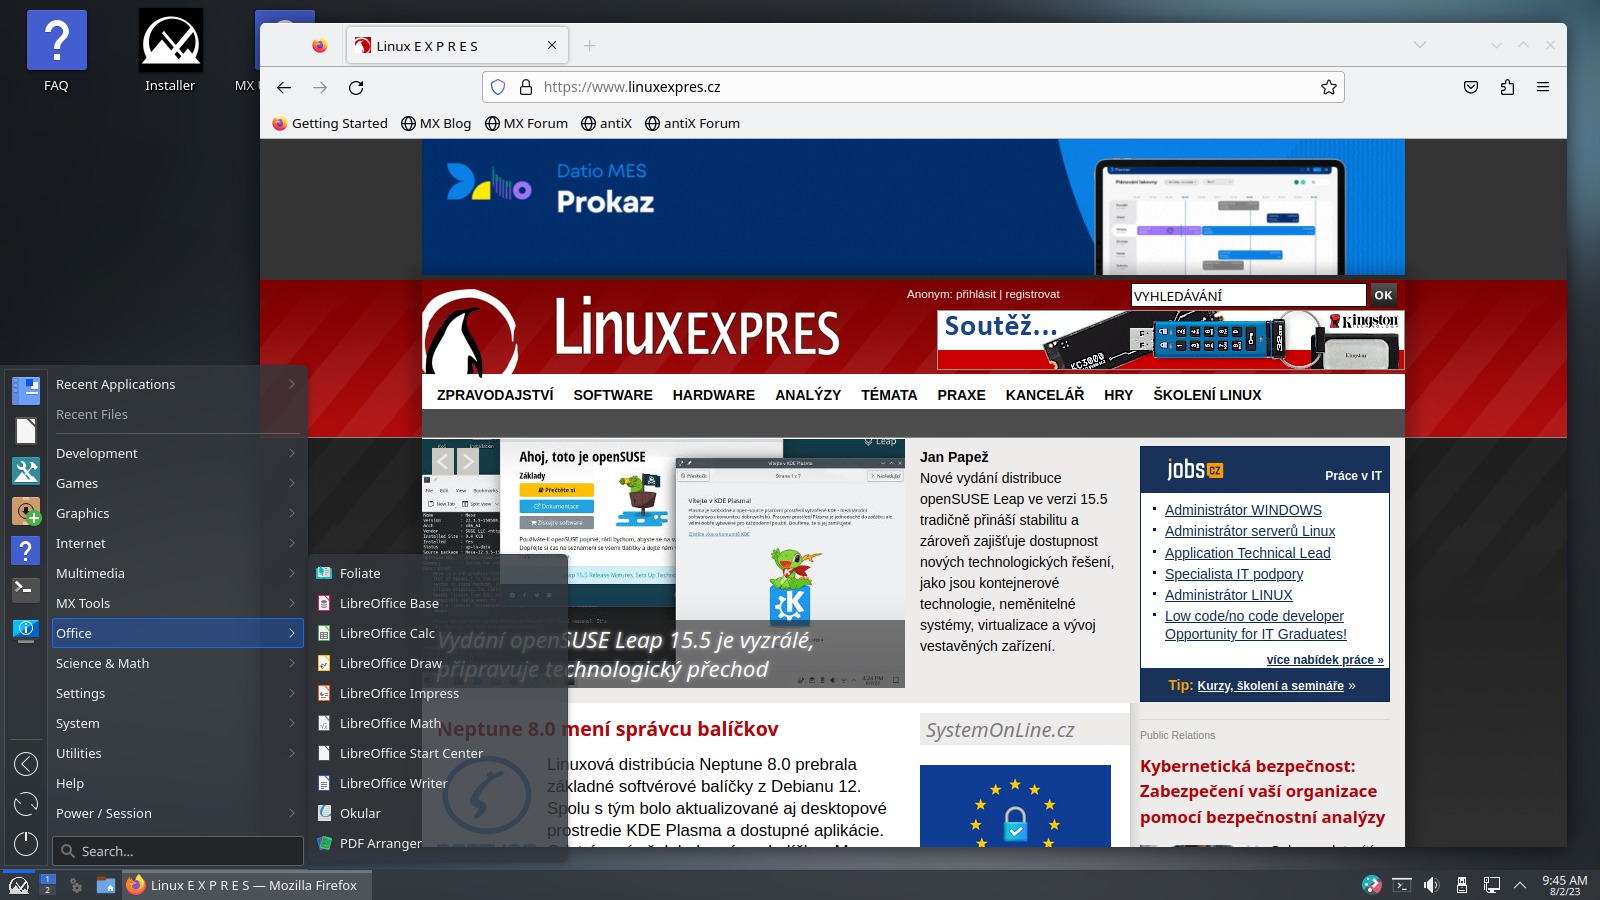Click the registrovat link
Screen dimensions: 1600x900
point(1032,294)
